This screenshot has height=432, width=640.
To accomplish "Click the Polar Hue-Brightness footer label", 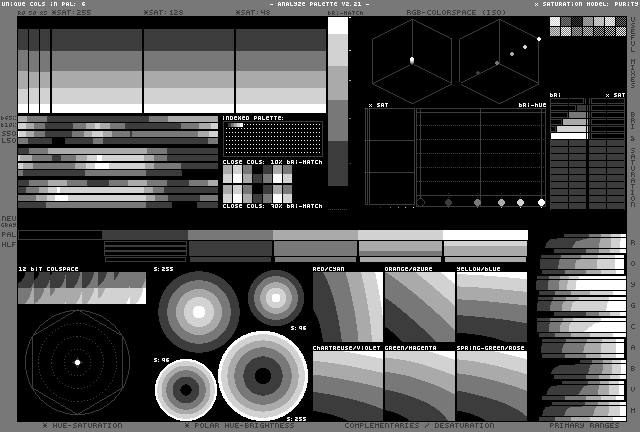I will tap(239, 425).
